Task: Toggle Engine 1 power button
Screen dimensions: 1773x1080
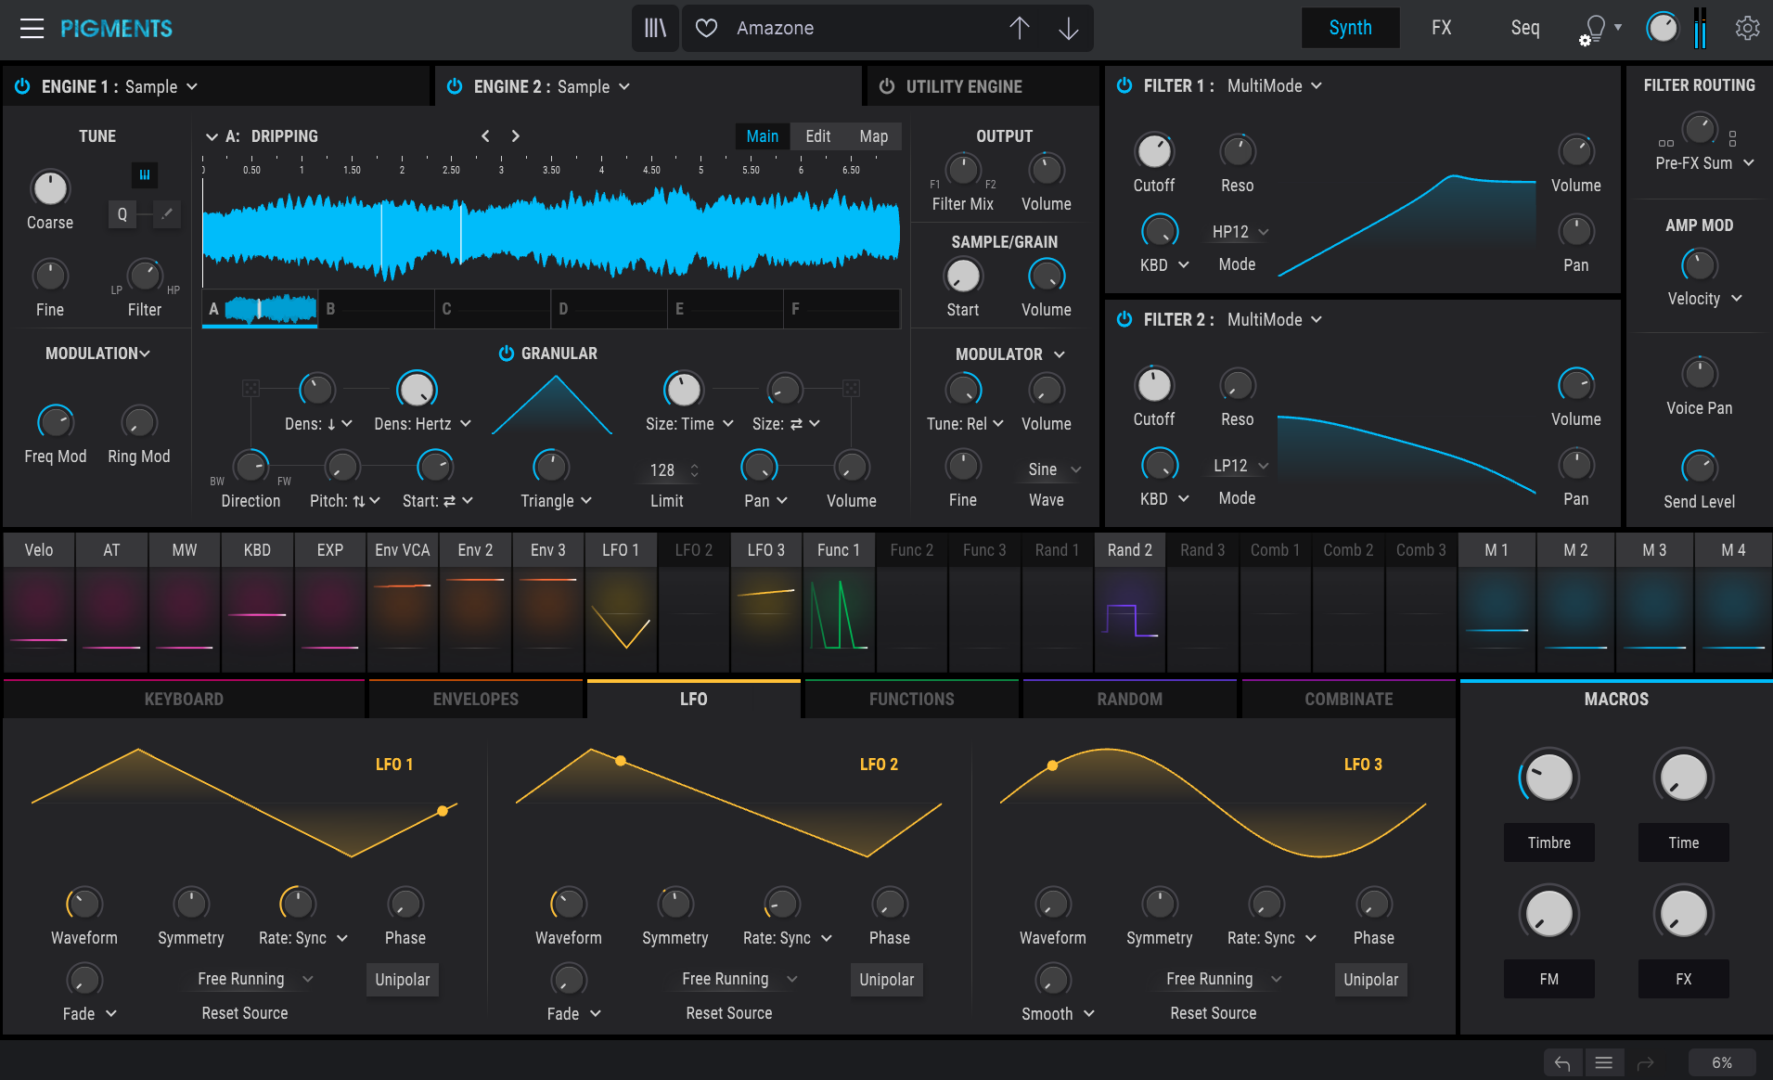Action: [x=22, y=87]
